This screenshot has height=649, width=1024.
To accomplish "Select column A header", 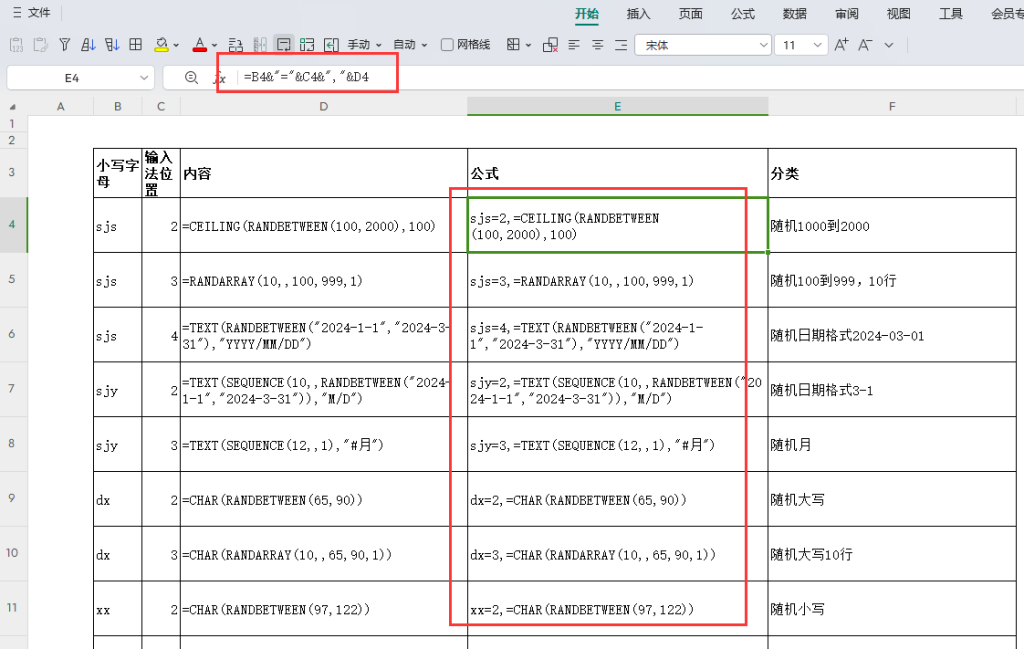I will [61, 106].
